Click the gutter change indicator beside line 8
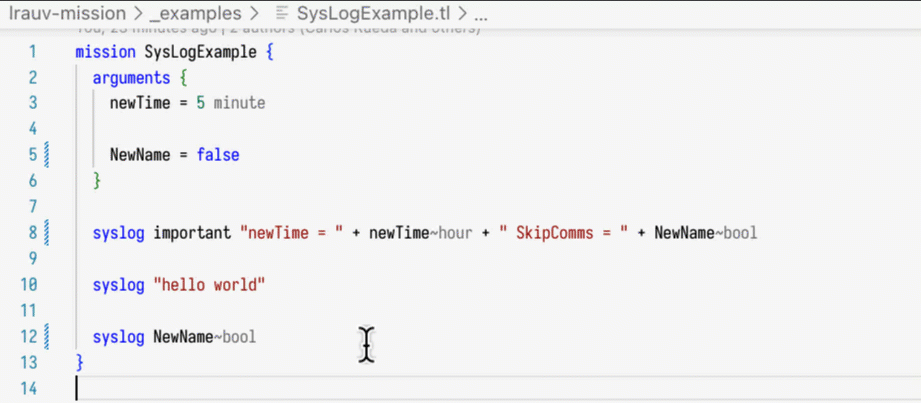Screen dimensions: 921x403 [47, 233]
